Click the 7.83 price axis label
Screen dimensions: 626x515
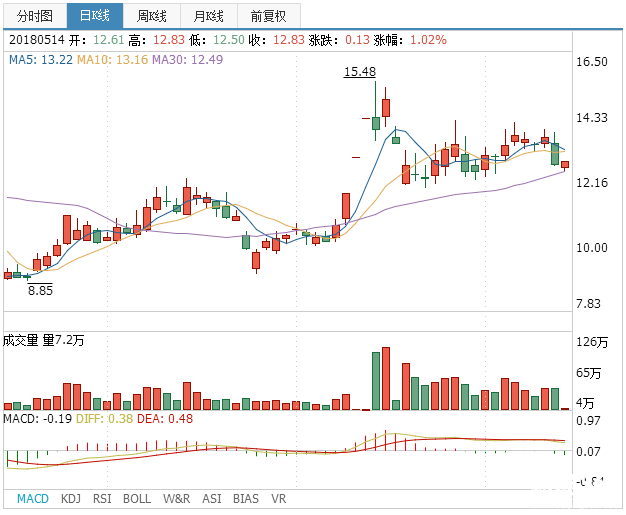point(588,304)
